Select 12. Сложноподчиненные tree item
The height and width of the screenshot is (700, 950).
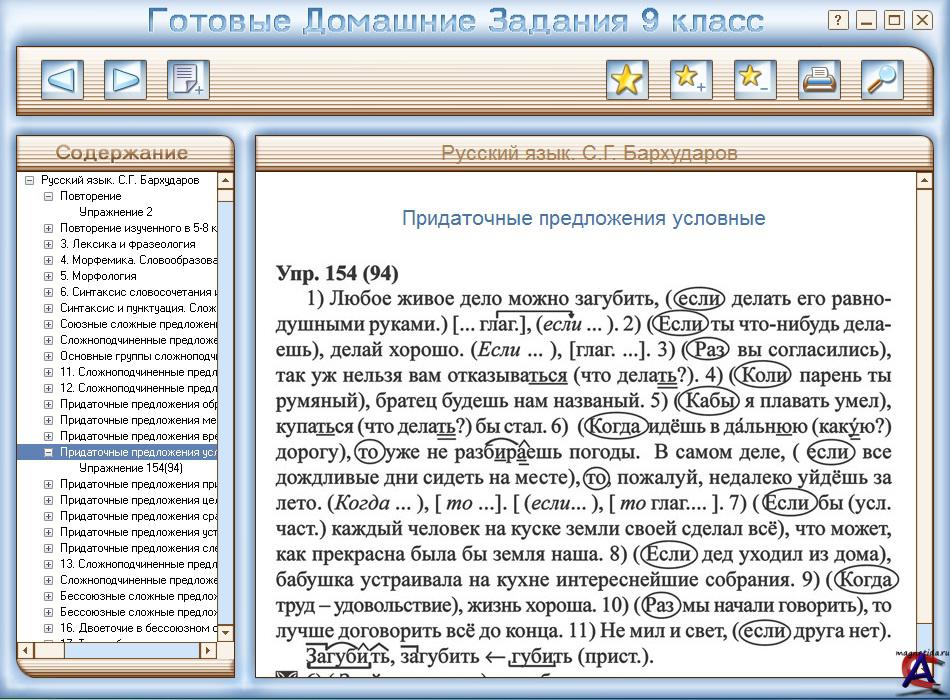(x=138, y=388)
